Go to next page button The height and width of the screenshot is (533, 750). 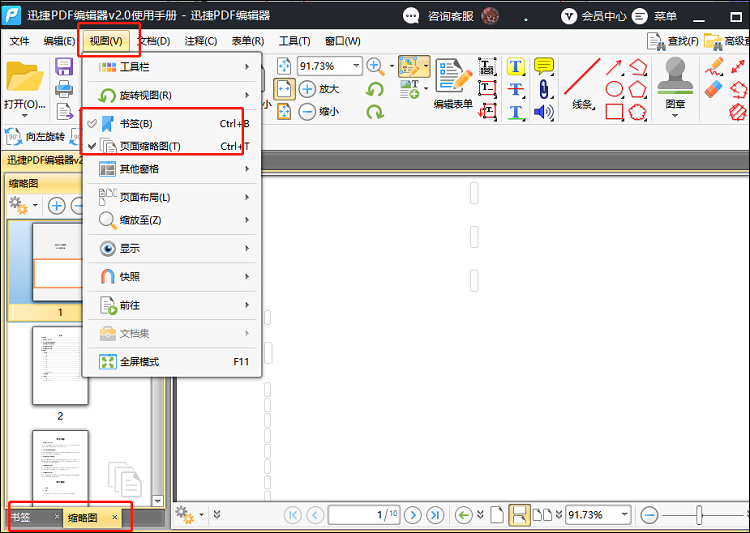pyautogui.click(x=413, y=515)
